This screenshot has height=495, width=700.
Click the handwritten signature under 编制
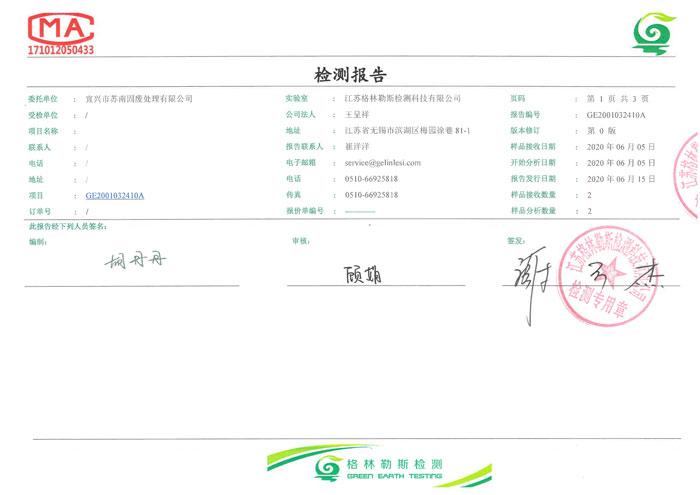tap(138, 261)
